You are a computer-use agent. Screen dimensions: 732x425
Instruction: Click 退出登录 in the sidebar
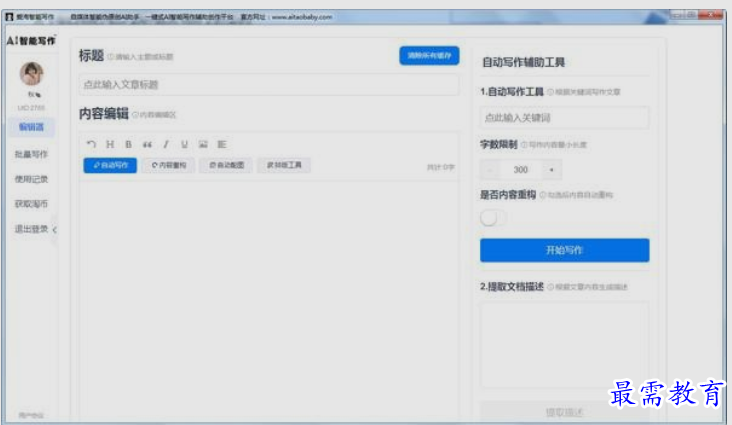(31, 229)
